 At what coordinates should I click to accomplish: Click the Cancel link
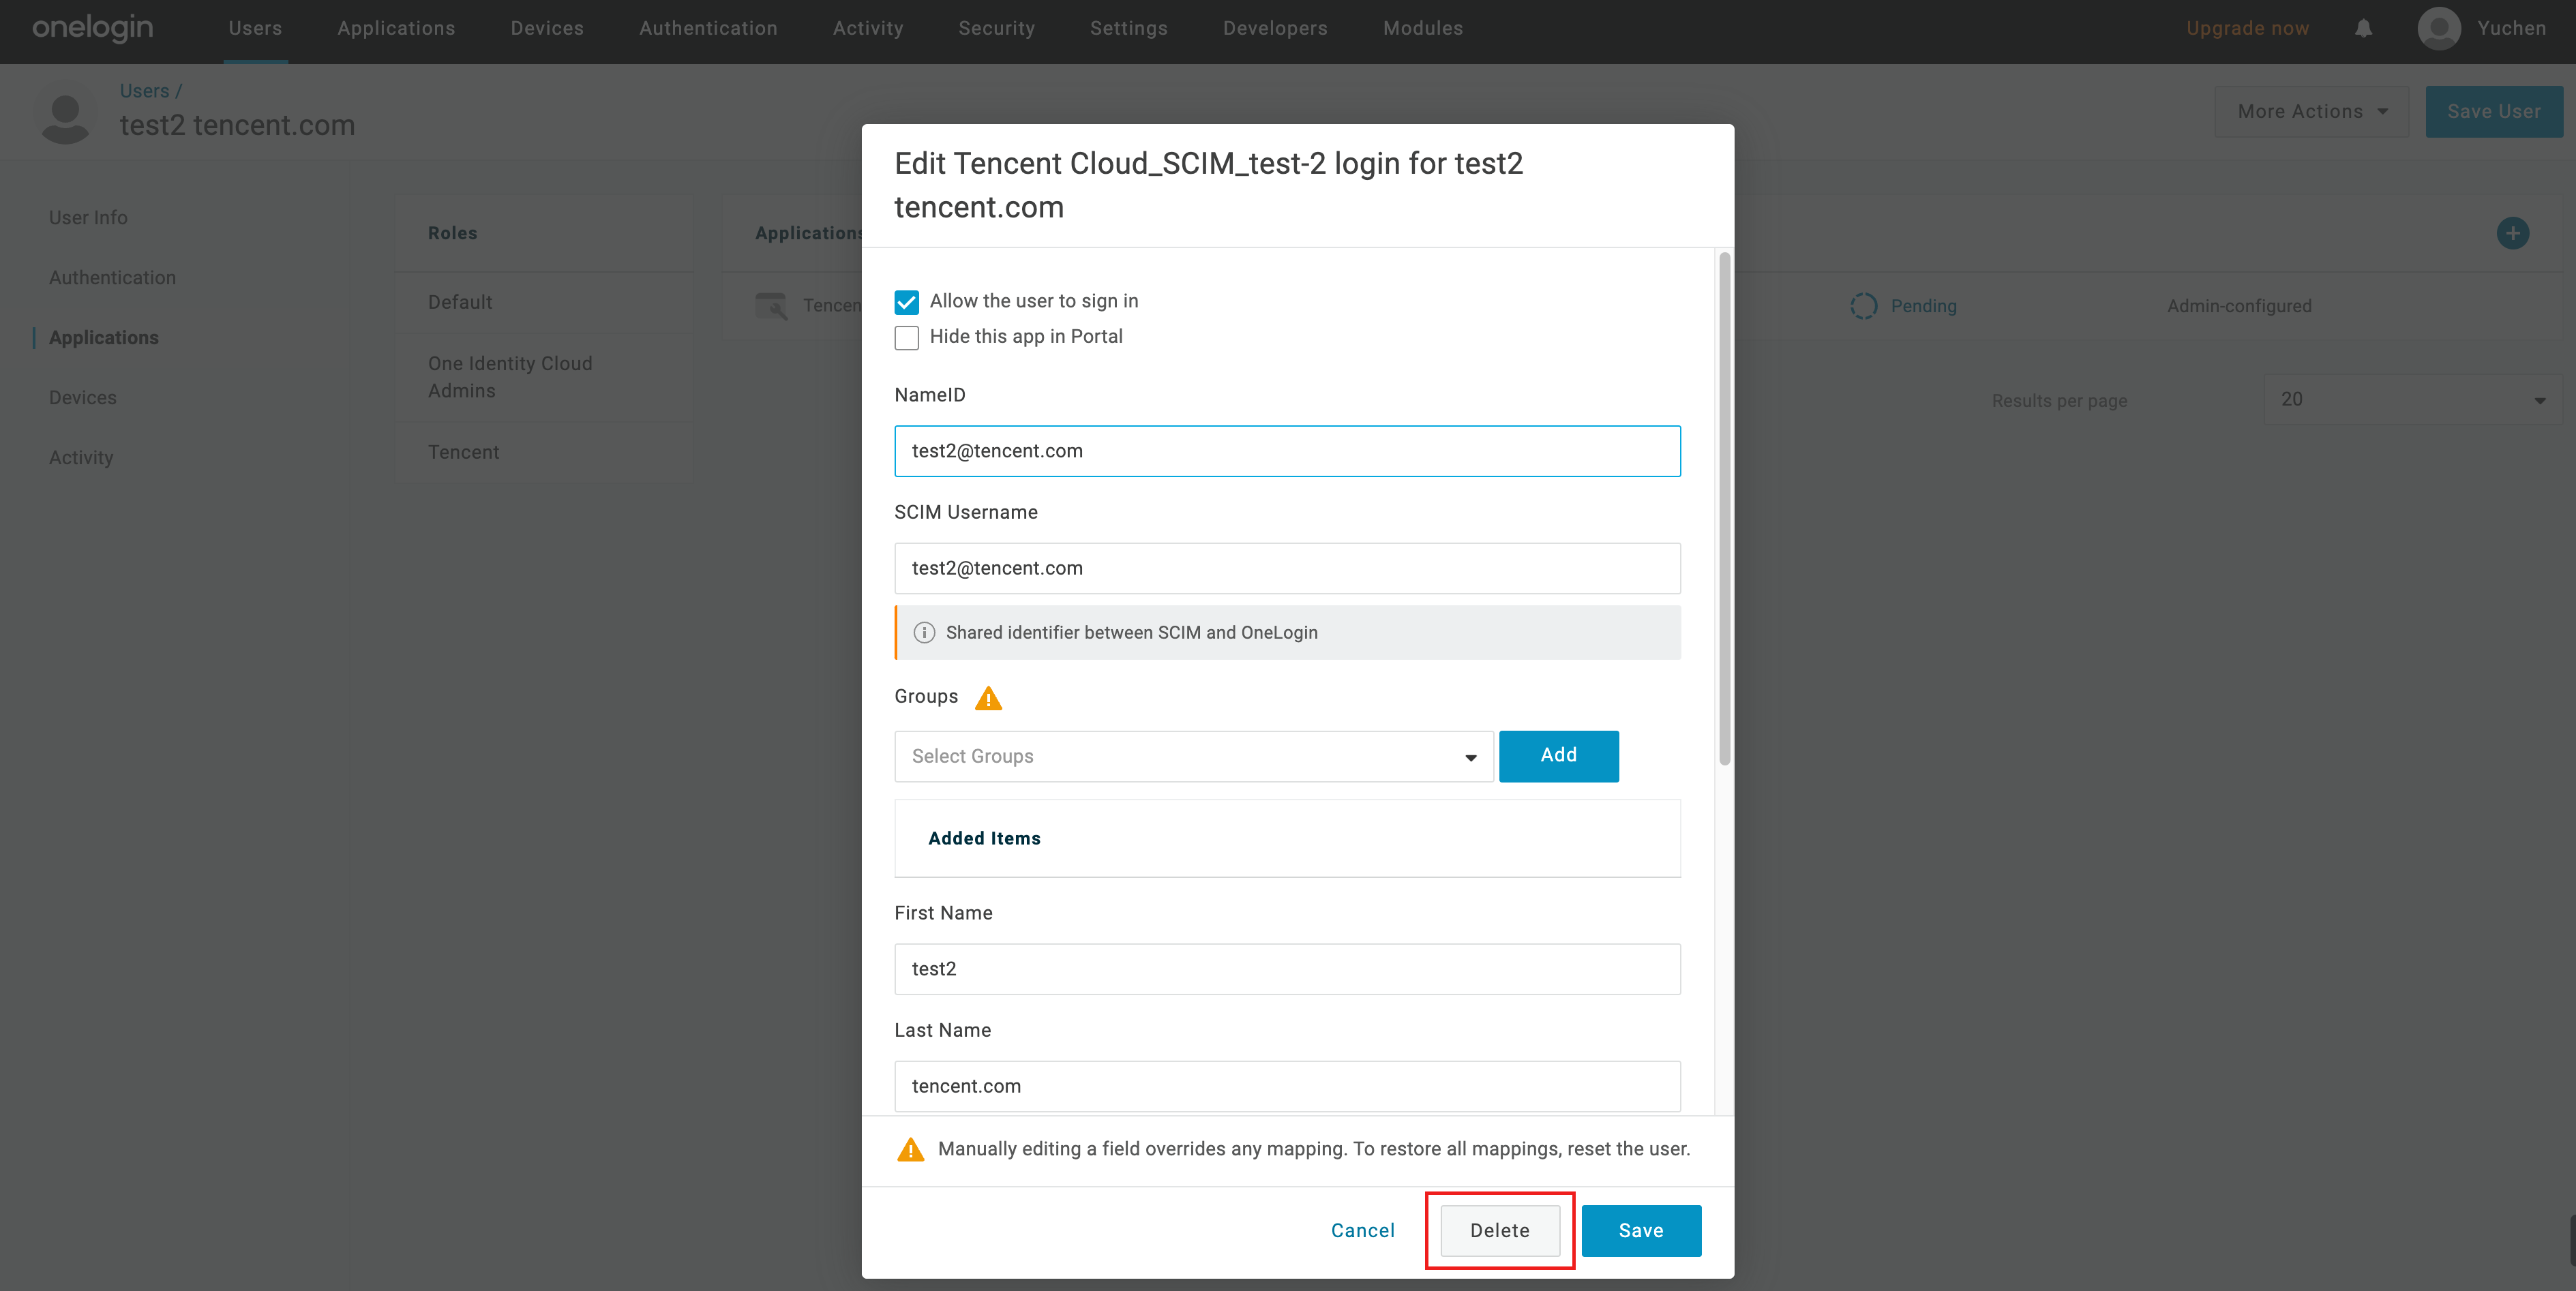tap(1362, 1230)
